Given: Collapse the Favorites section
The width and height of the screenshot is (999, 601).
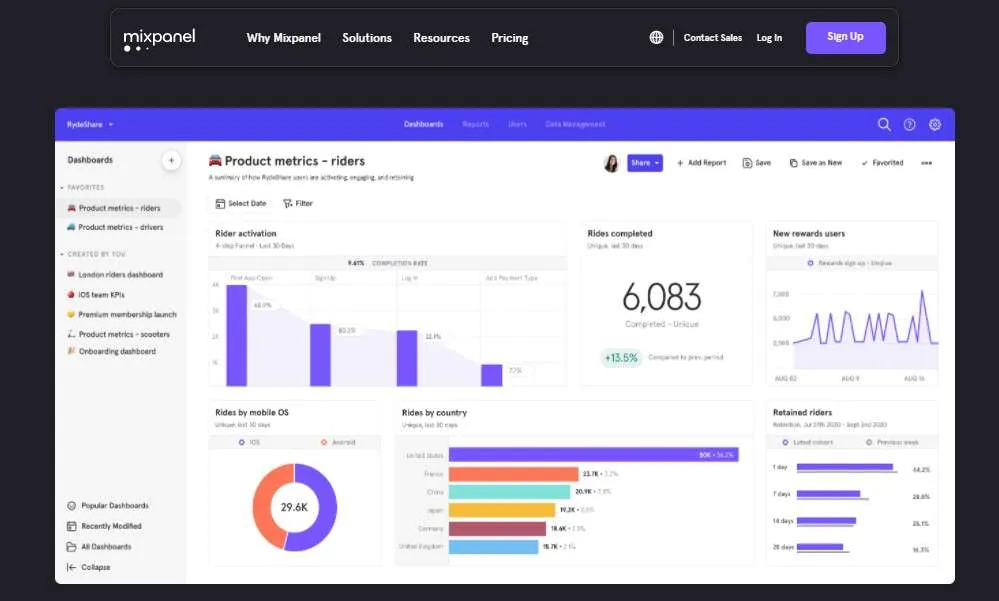Looking at the screenshot, I should (x=83, y=187).
